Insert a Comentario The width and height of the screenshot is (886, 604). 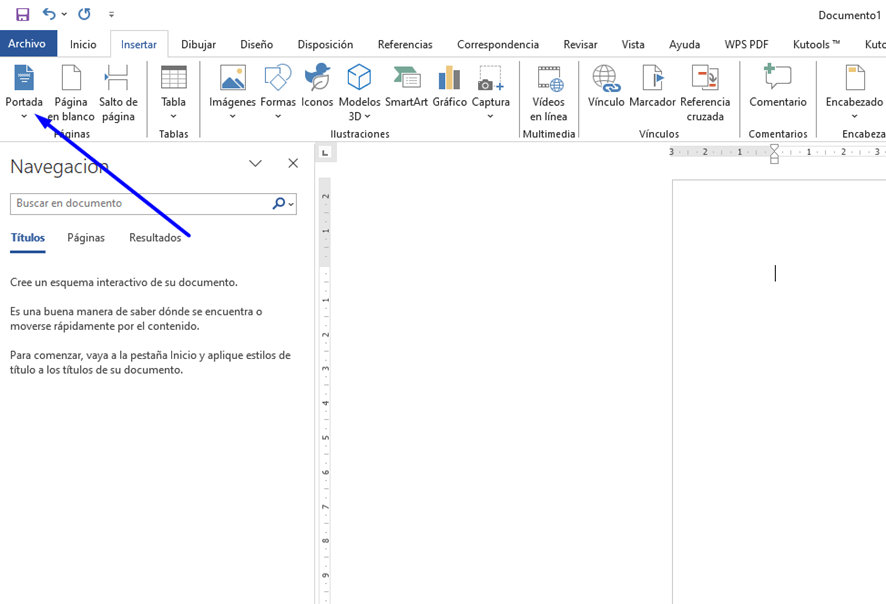tap(777, 86)
